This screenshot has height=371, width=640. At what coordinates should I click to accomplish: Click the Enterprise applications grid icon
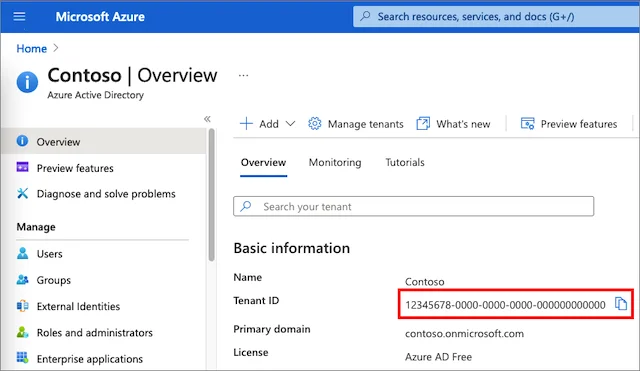click(22, 358)
